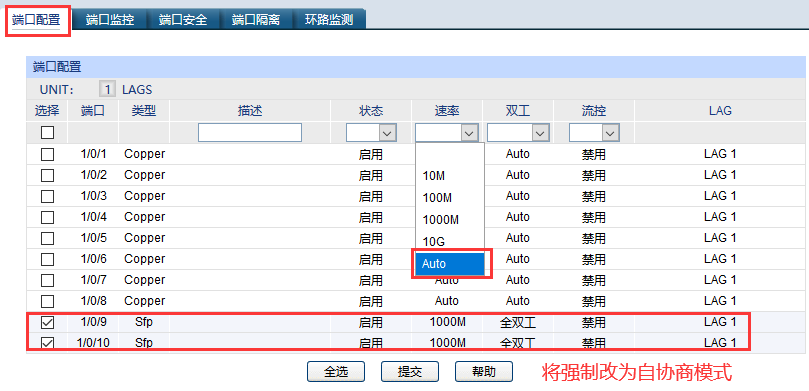The width and height of the screenshot is (809, 391).
Task: Click 禁用 flow control of port 1/0/6
Action: (594, 259)
